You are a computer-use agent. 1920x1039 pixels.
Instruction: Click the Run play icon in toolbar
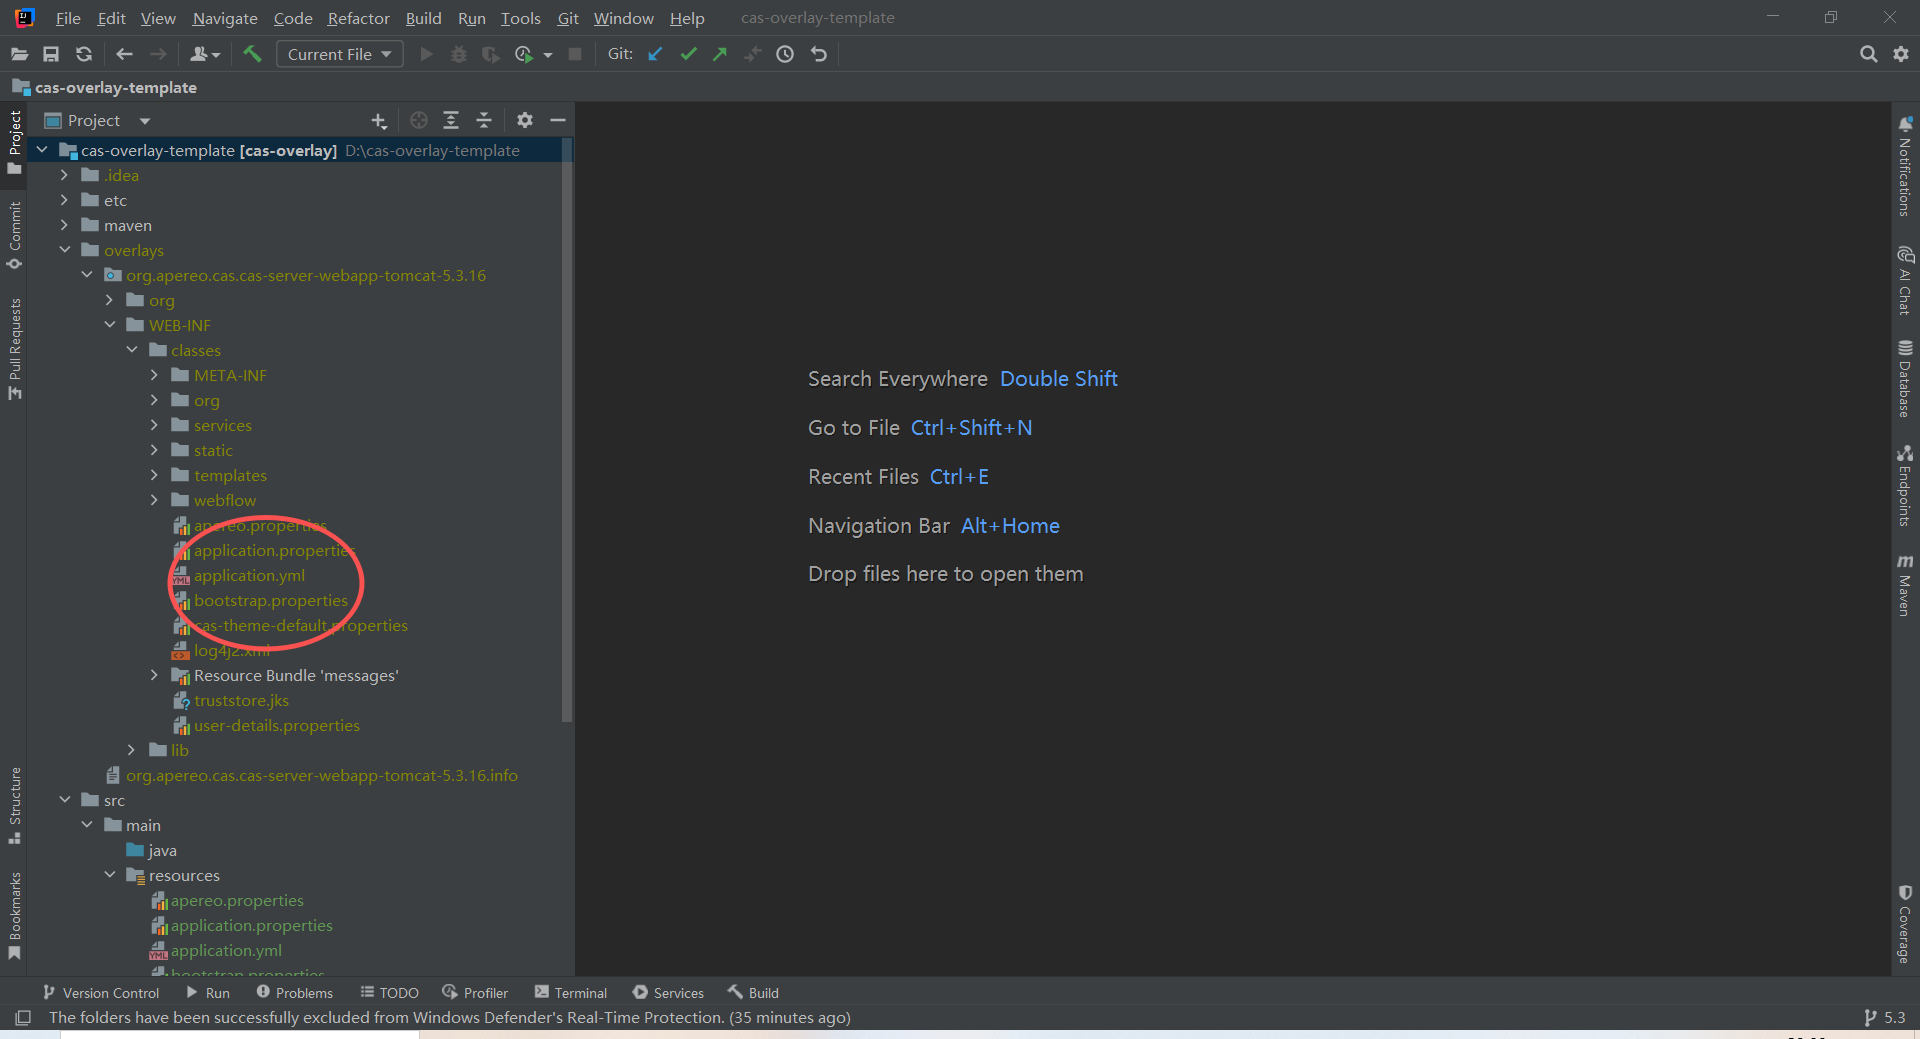[427, 54]
